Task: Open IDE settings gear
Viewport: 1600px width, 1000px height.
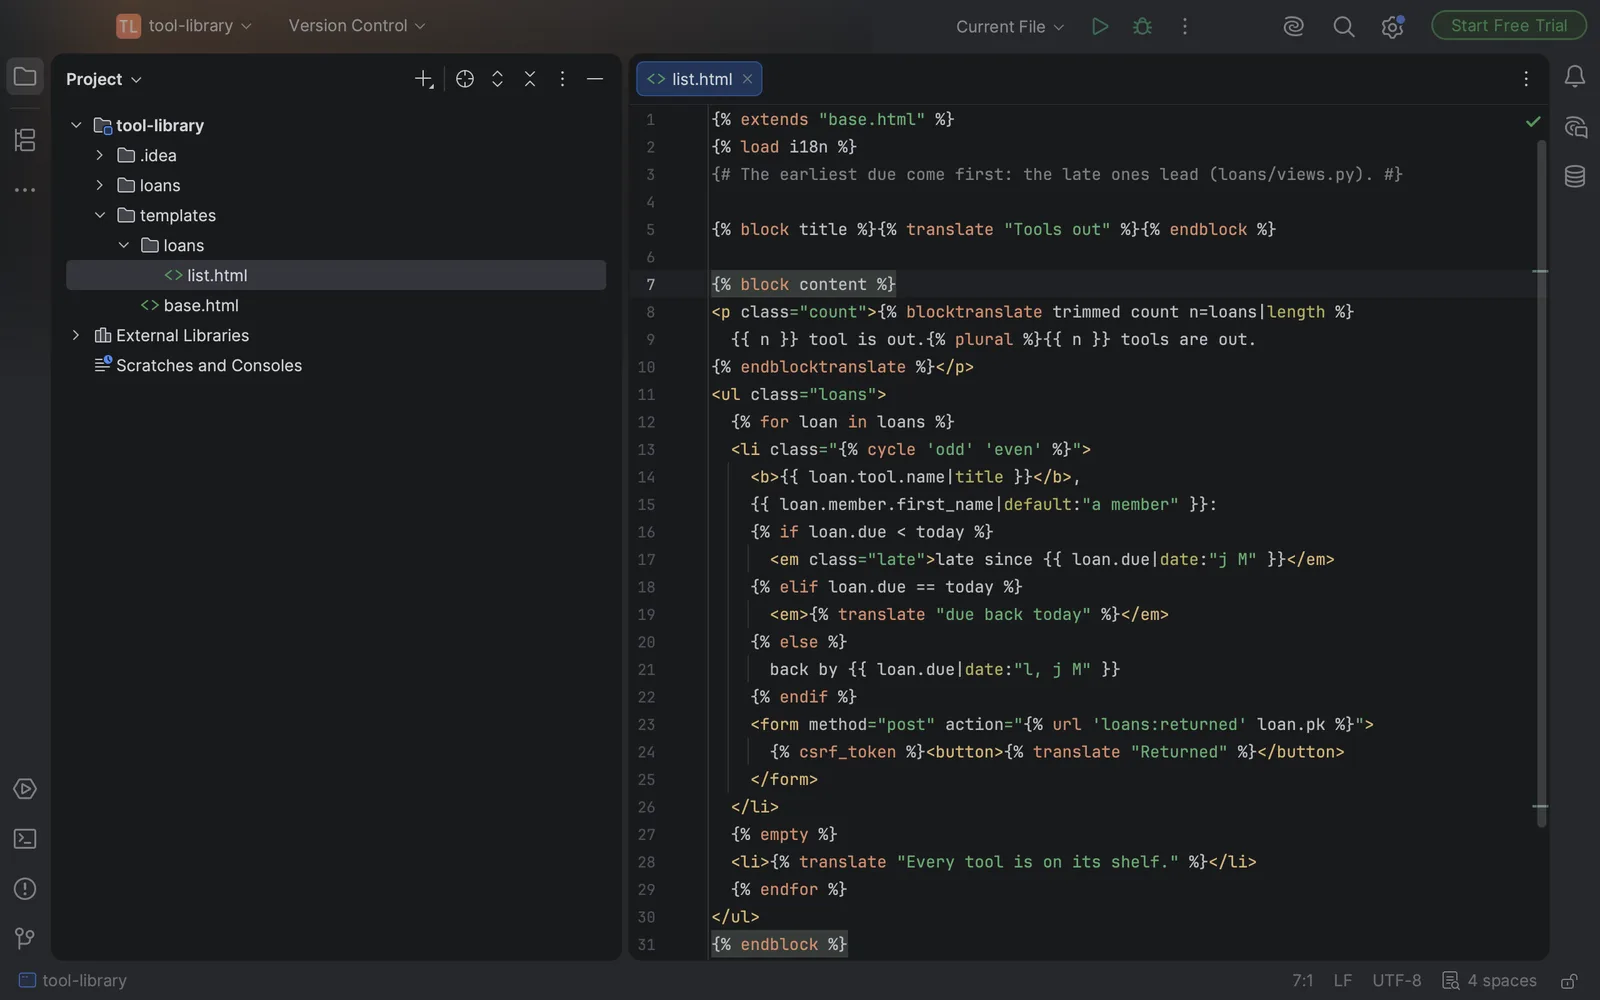Action: [x=1392, y=27]
